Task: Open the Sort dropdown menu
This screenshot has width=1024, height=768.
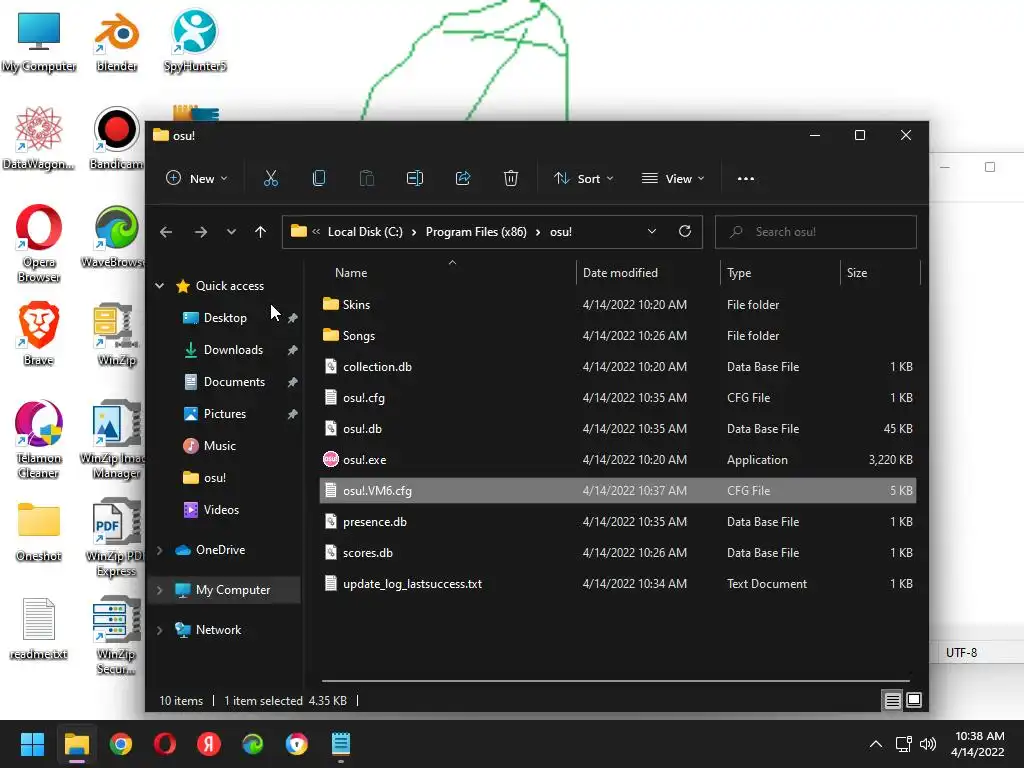Action: tap(583, 178)
